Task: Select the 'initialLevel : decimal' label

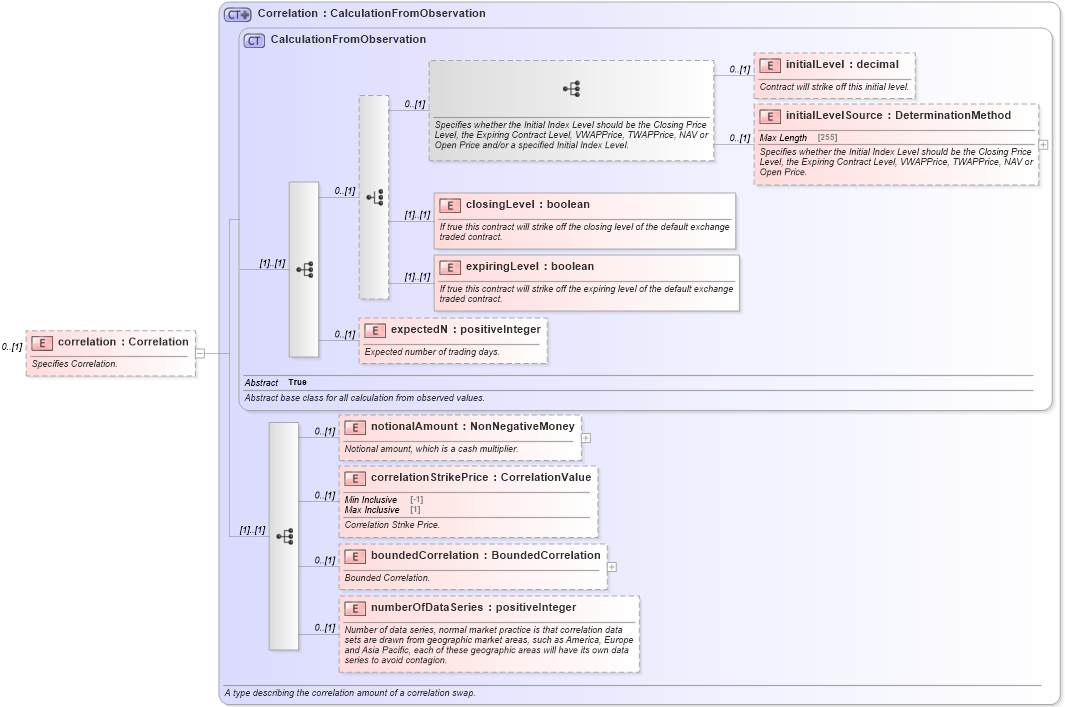Action: click(x=842, y=64)
